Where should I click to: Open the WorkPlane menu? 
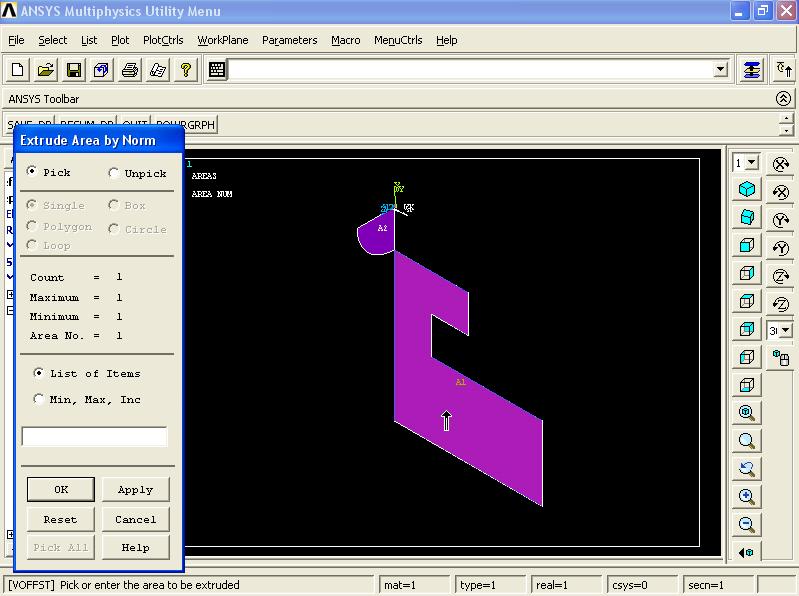point(223,40)
